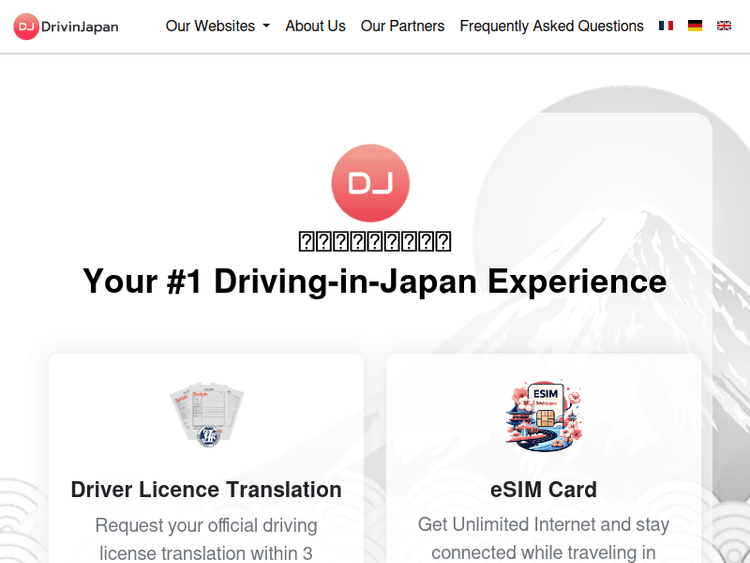This screenshot has width=750, height=563.
Task: Click the unrendered Japanese subtitle text
Action: [x=375, y=241]
